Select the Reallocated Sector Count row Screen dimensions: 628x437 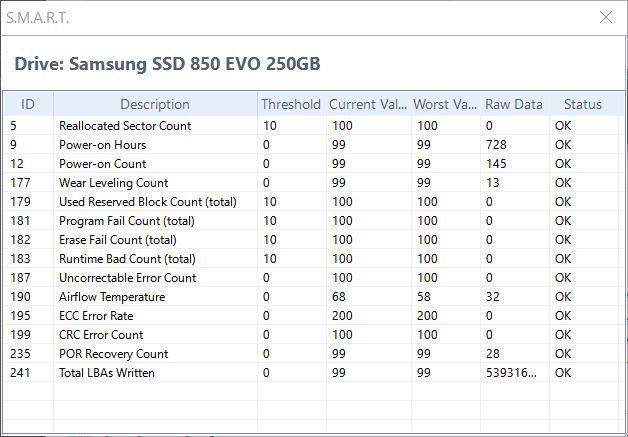[x=312, y=126]
